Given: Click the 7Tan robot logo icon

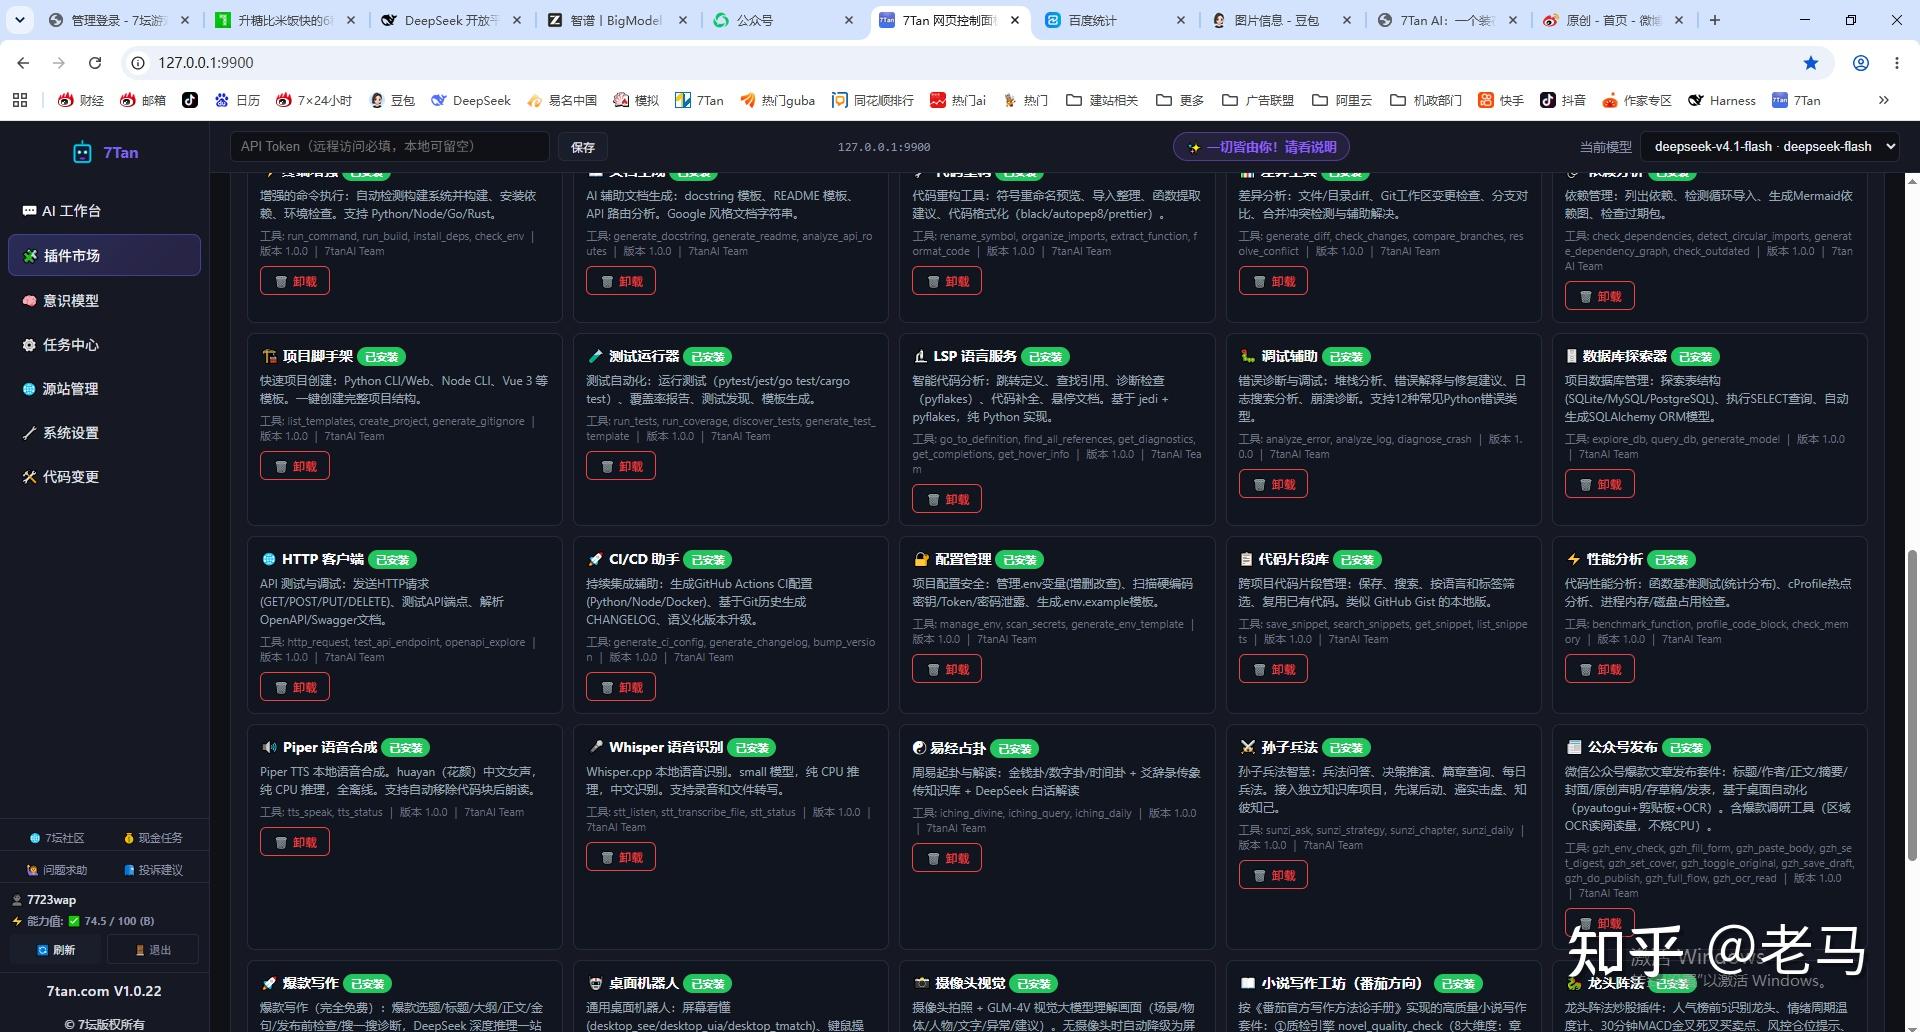Looking at the screenshot, I should [x=82, y=152].
